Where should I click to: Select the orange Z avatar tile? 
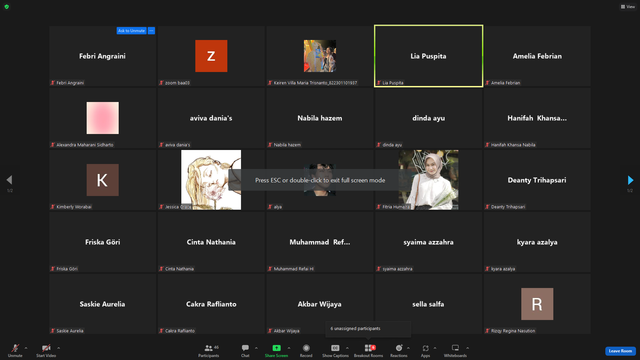coord(211,56)
